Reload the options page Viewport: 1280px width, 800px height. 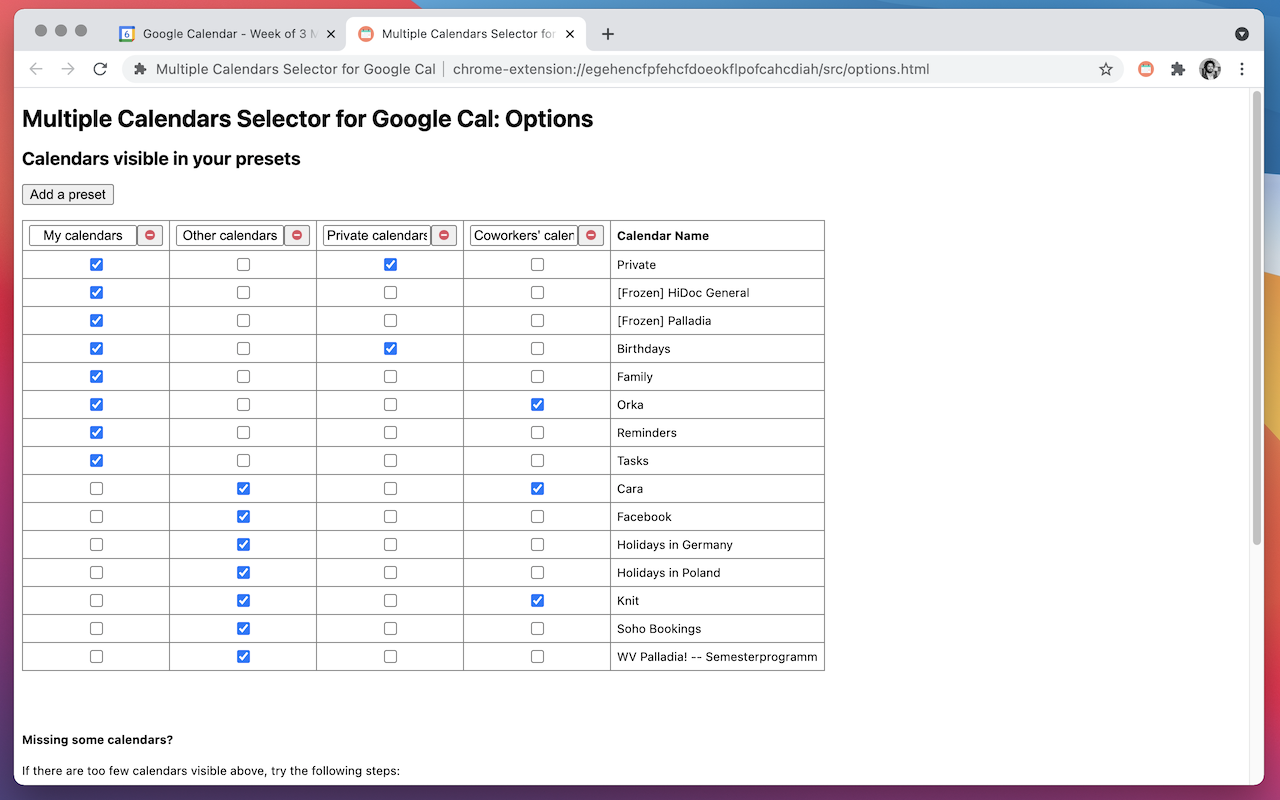click(x=100, y=69)
